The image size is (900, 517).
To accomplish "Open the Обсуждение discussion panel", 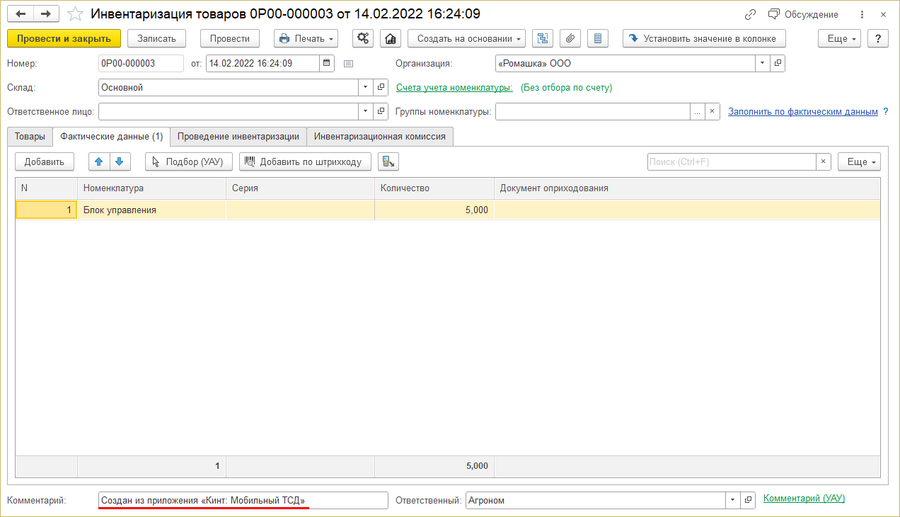I will click(803, 14).
